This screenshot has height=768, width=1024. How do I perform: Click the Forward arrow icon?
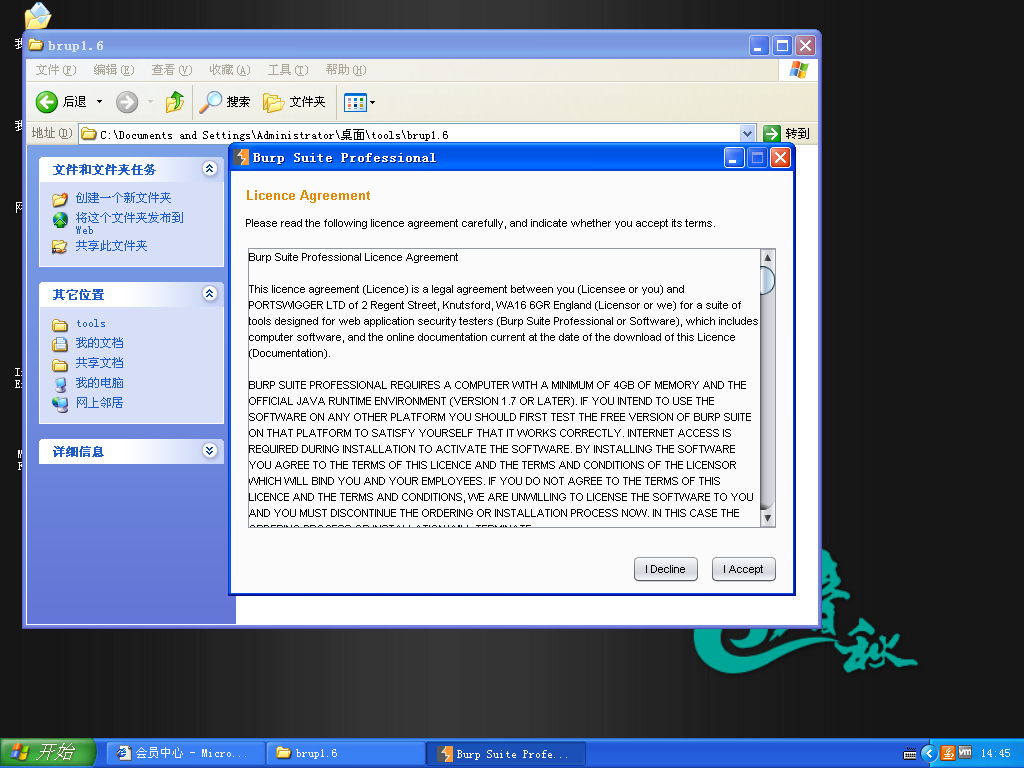(x=127, y=102)
